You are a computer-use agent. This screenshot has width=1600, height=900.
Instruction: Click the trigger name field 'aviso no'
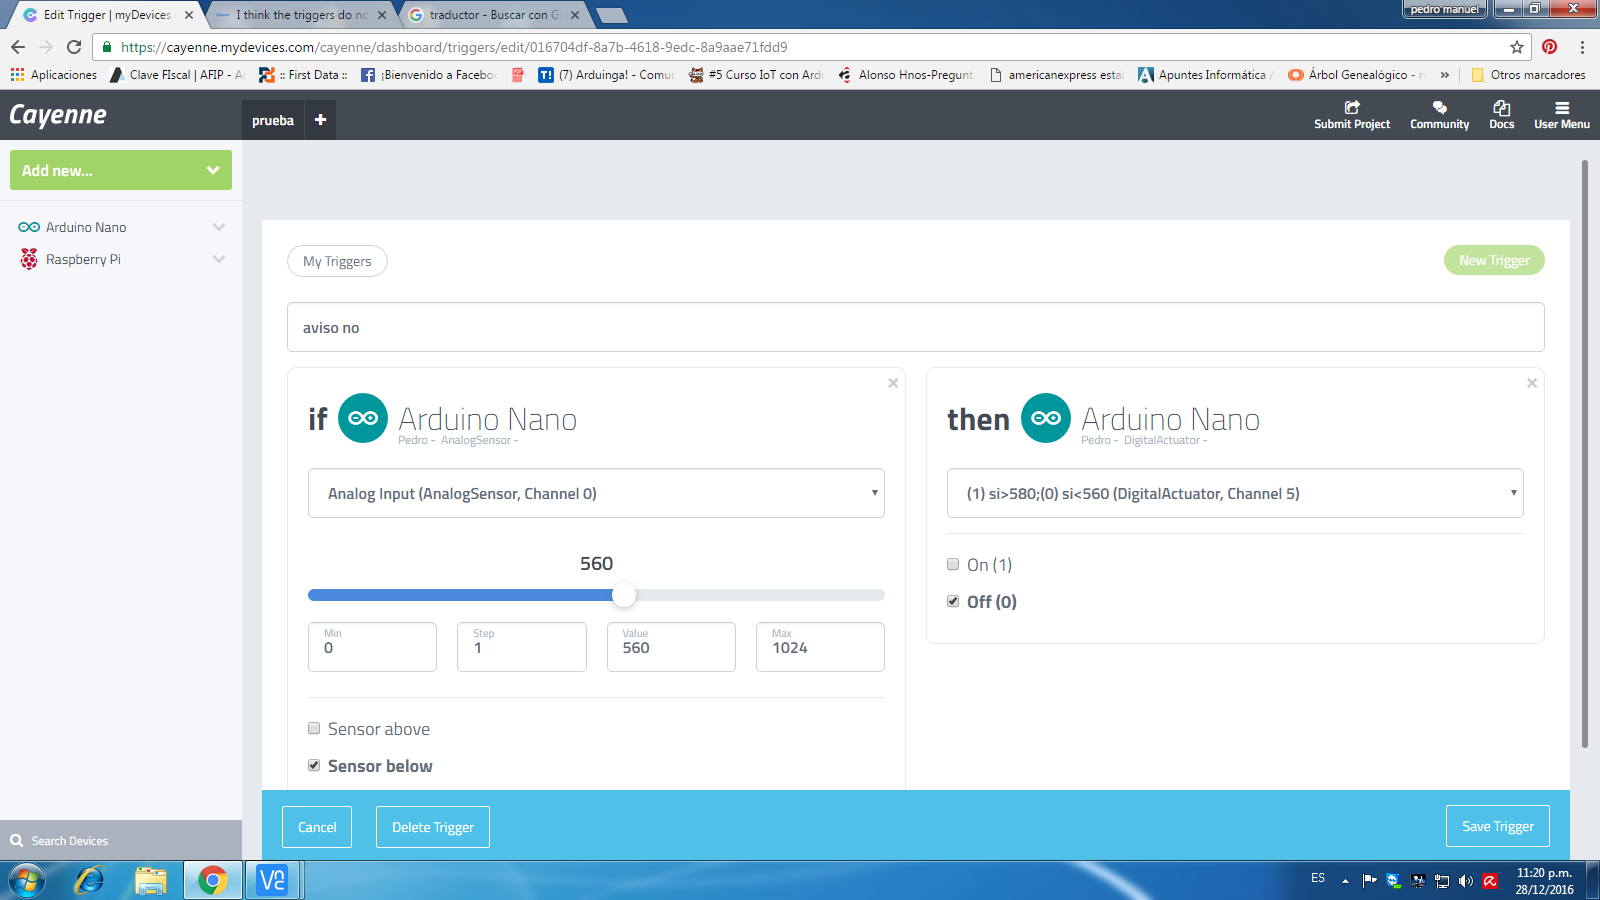916,327
